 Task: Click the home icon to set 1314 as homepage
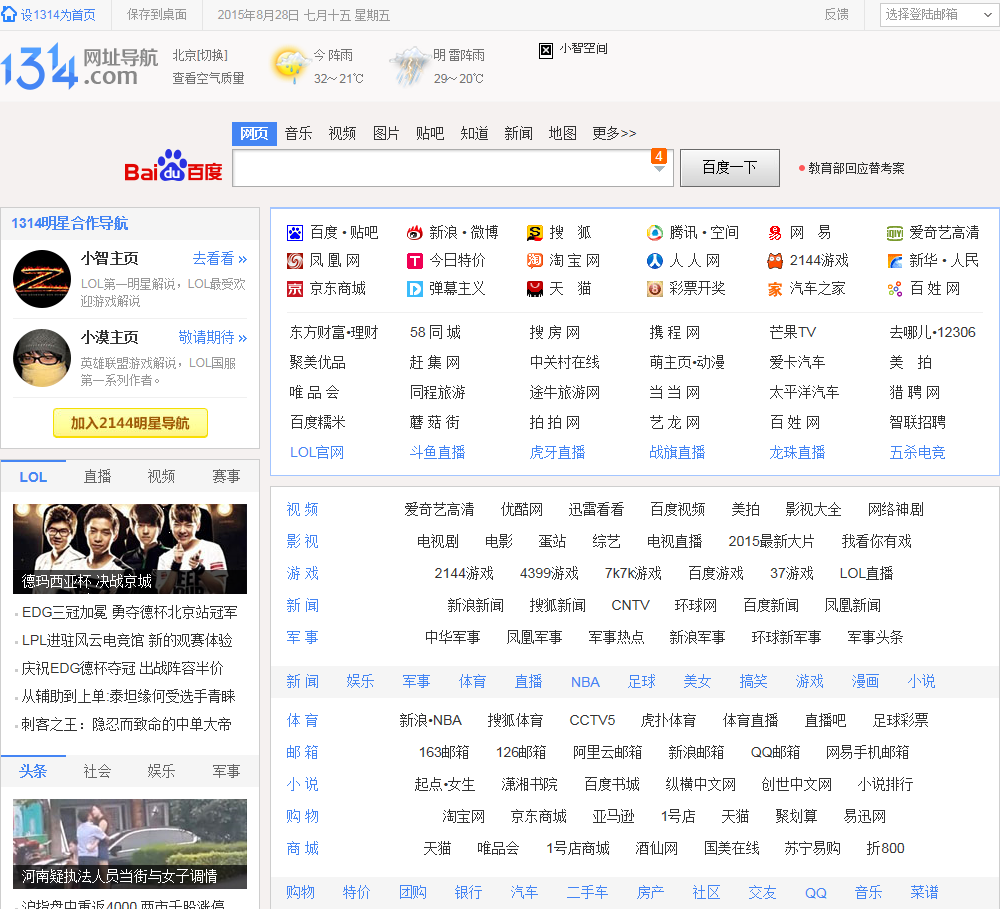[9, 14]
